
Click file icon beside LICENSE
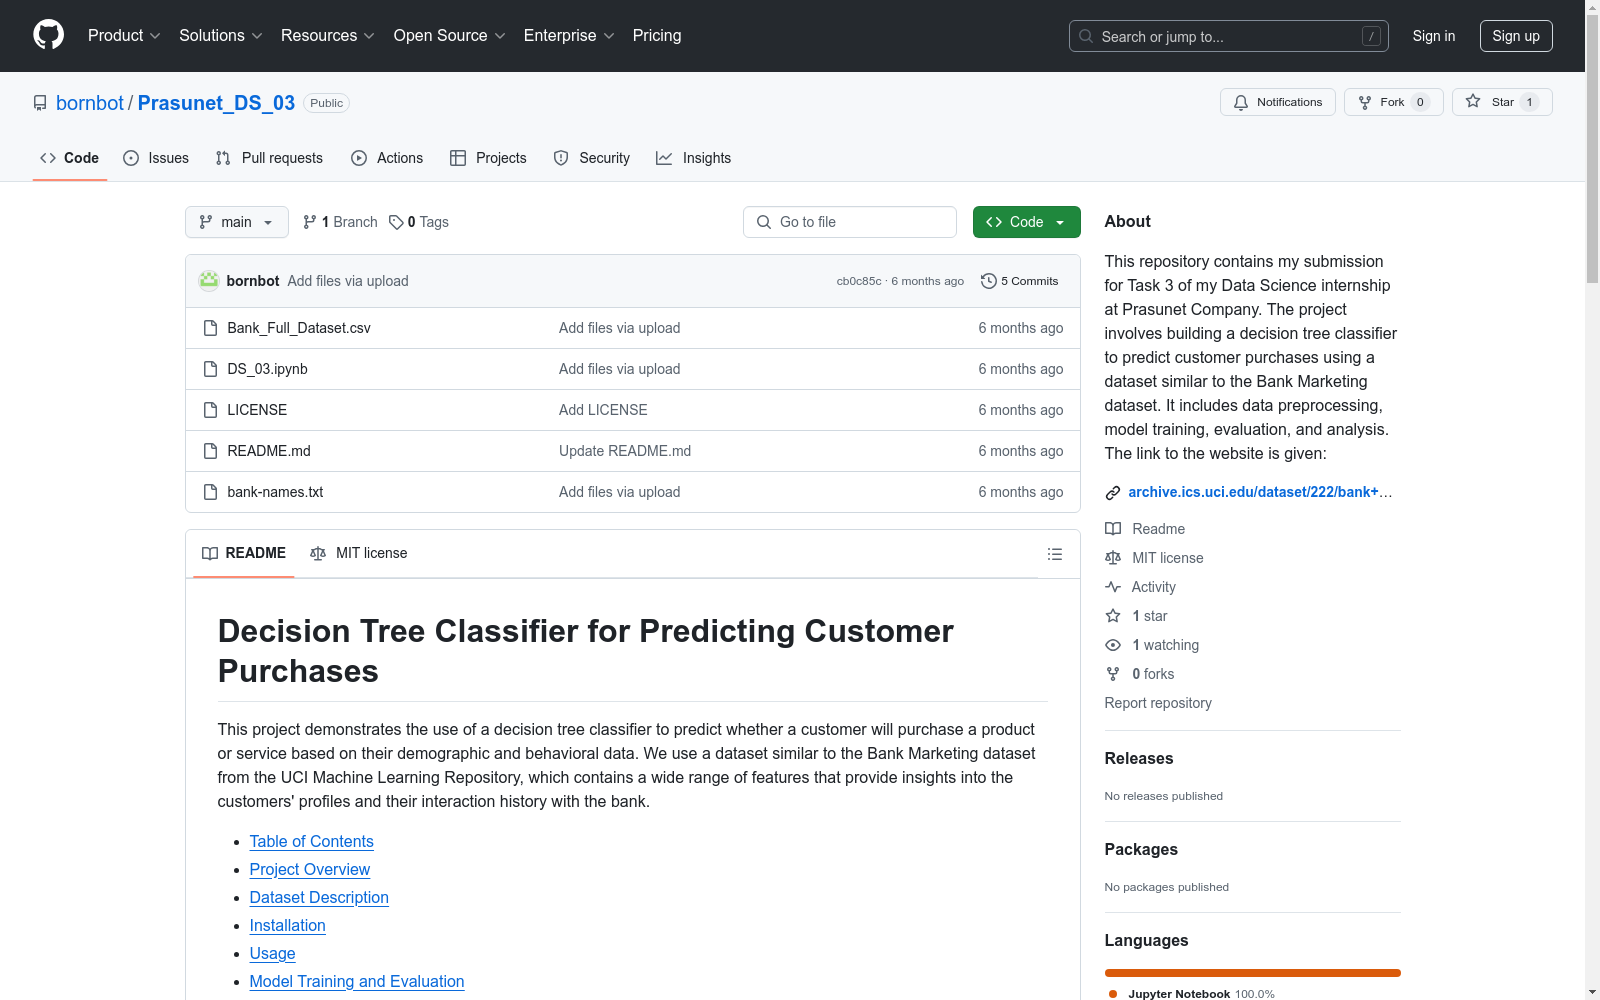click(210, 410)
